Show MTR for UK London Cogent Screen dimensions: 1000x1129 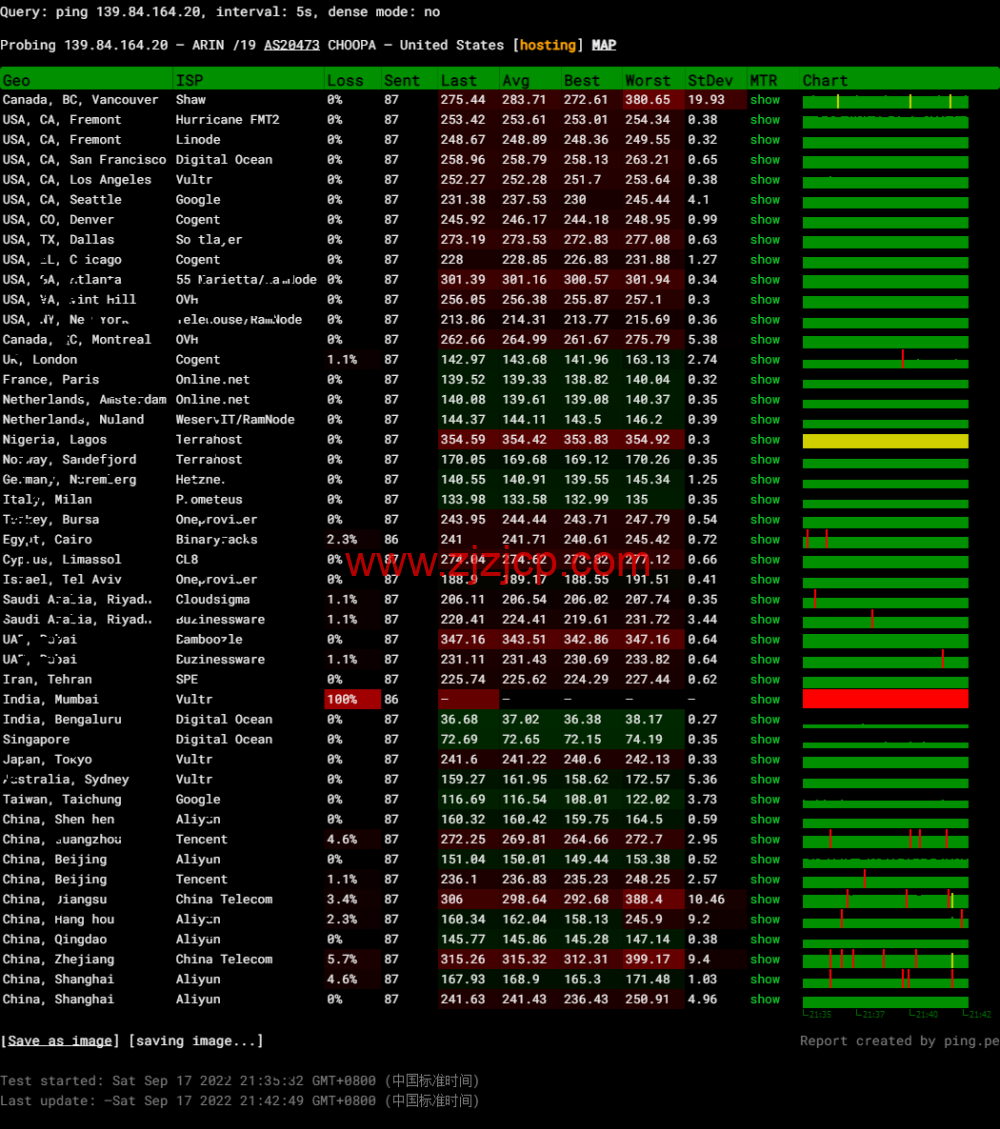[765, 359]
